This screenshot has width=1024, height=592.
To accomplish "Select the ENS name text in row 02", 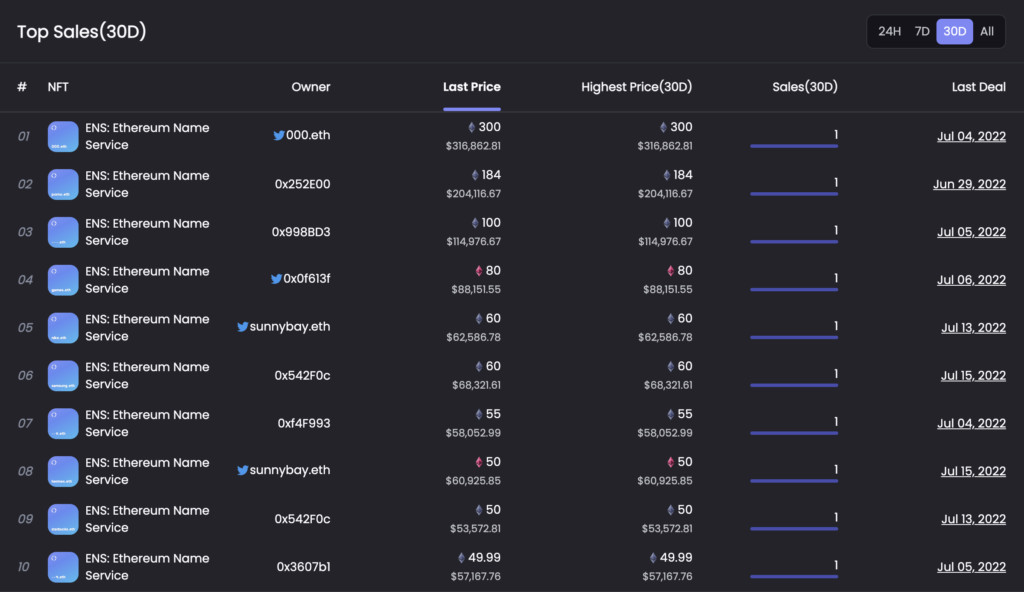I will coord(147,184).
